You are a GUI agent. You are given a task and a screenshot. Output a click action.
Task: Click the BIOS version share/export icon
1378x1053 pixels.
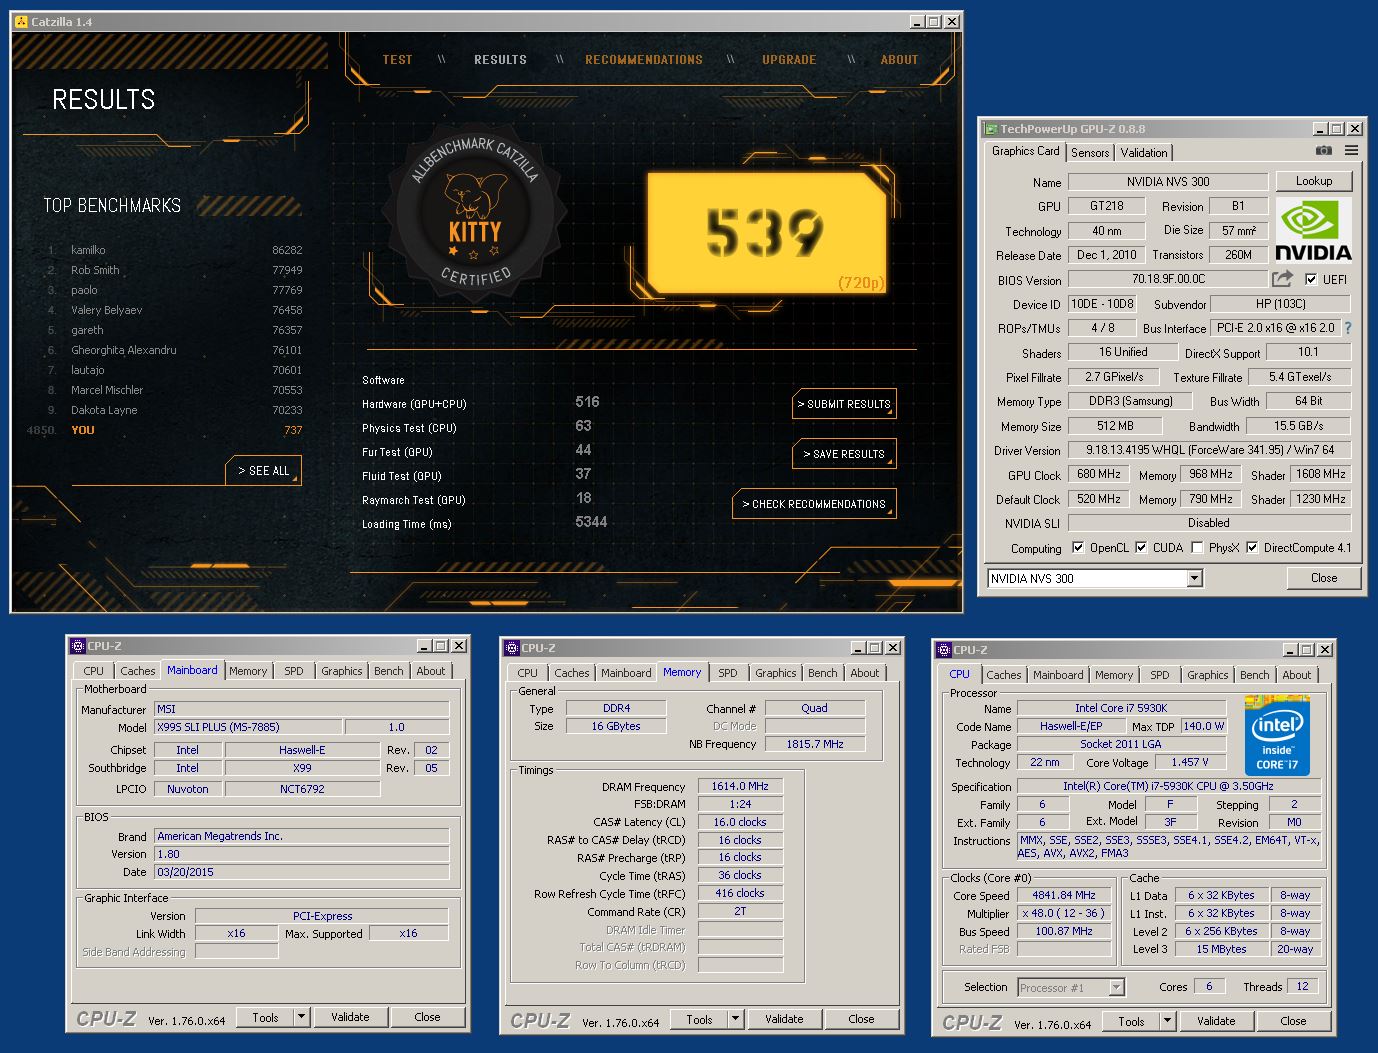[1282, 279]
